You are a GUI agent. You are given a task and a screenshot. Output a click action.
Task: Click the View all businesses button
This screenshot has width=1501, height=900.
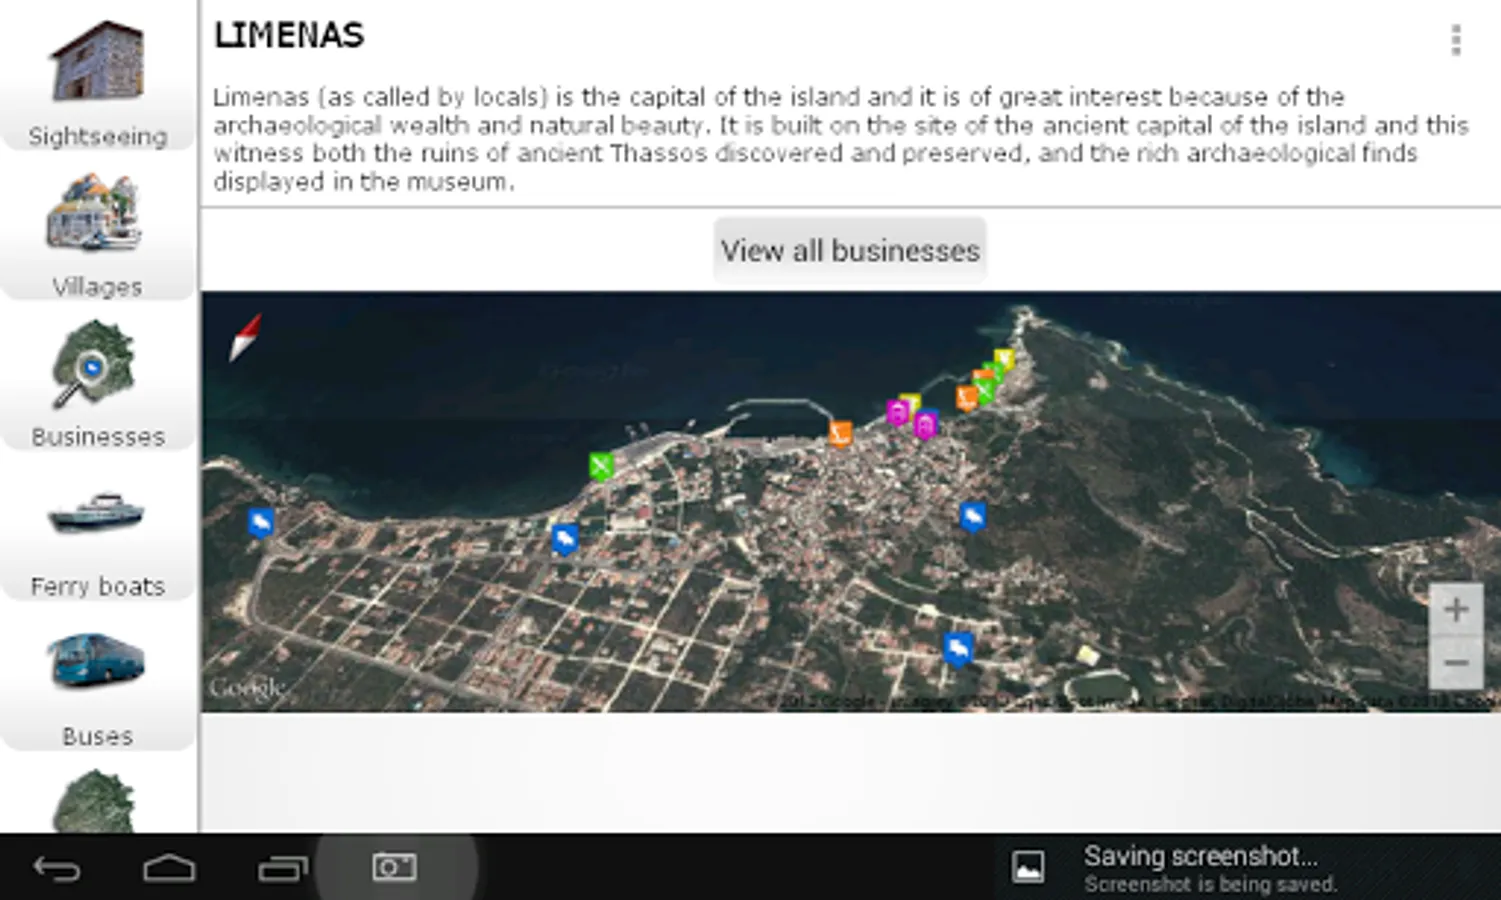(850, 250)
